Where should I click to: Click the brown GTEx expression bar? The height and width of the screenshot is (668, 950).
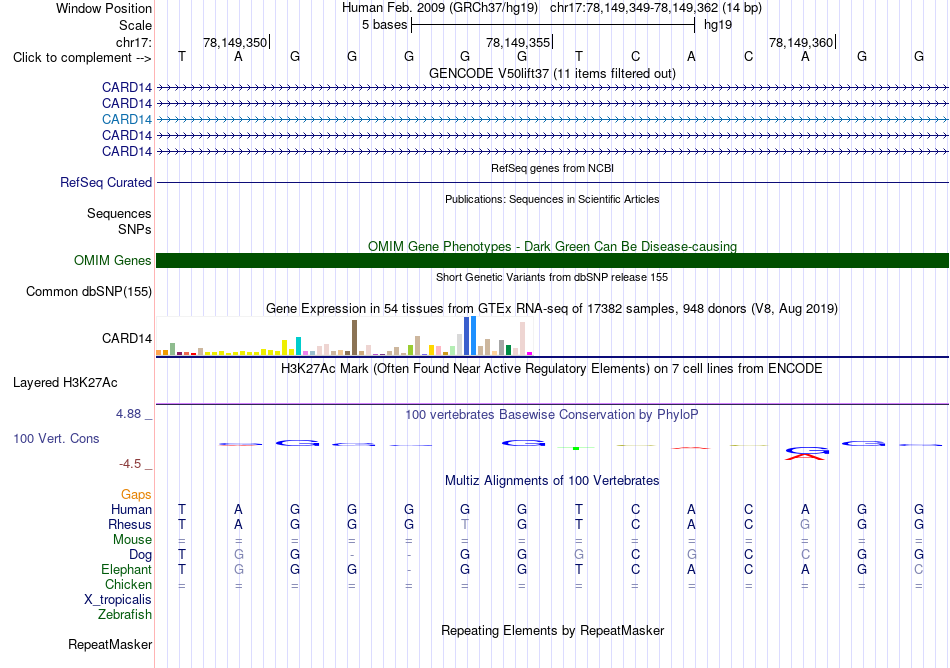tap(354, 337)
